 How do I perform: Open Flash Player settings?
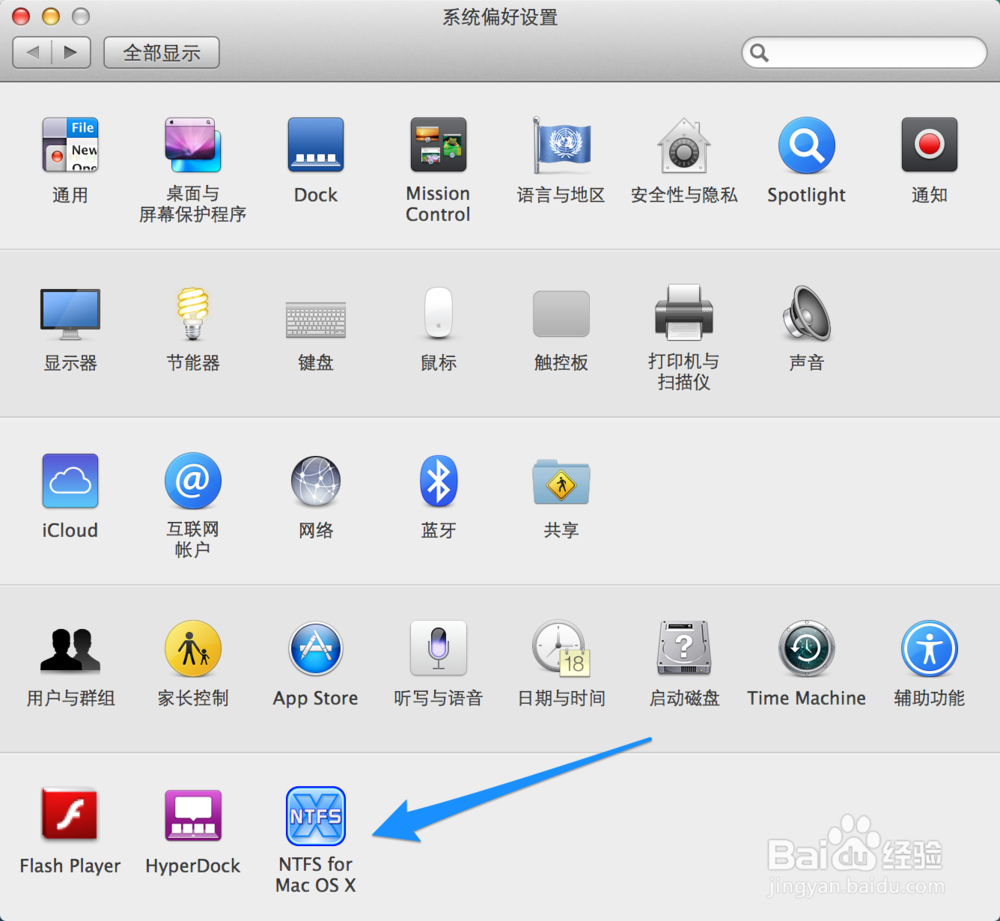click(x=69, y=817)
